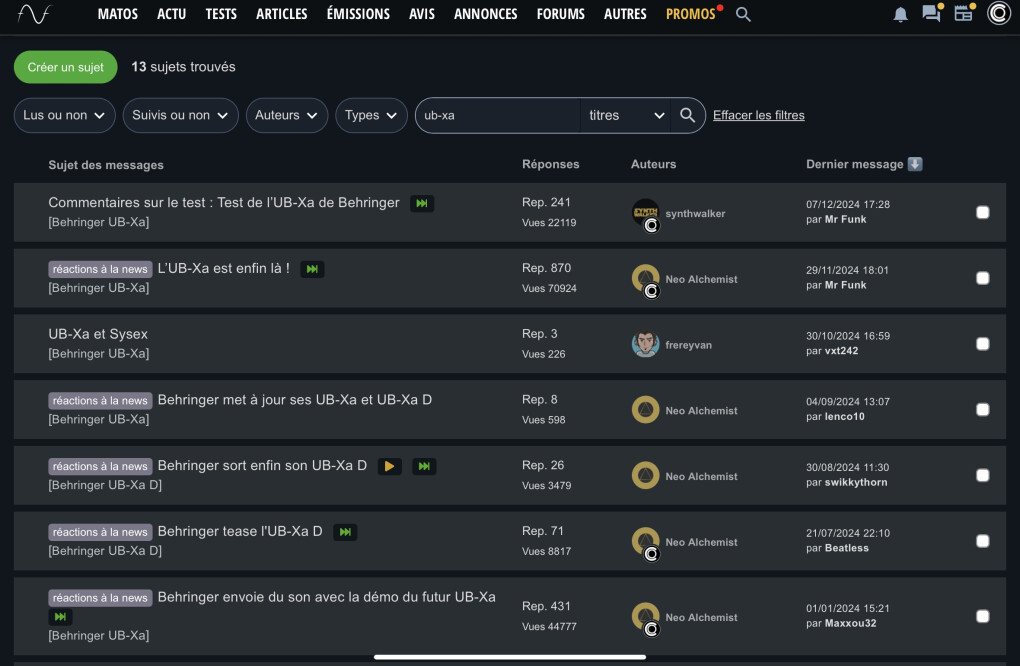The image size is (1020, 666).
Task: Open thread UB-Xa et Sysex
Action: pyautogui.click(x=98, y=334)
